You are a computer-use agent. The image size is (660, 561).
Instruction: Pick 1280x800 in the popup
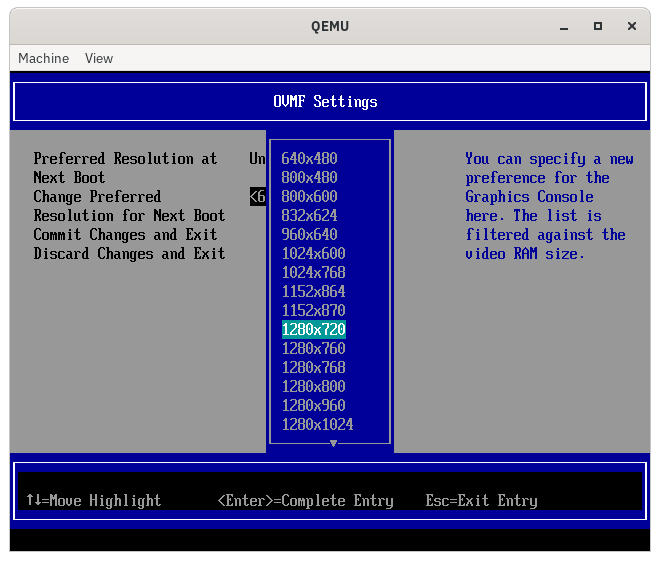(314, 386)
